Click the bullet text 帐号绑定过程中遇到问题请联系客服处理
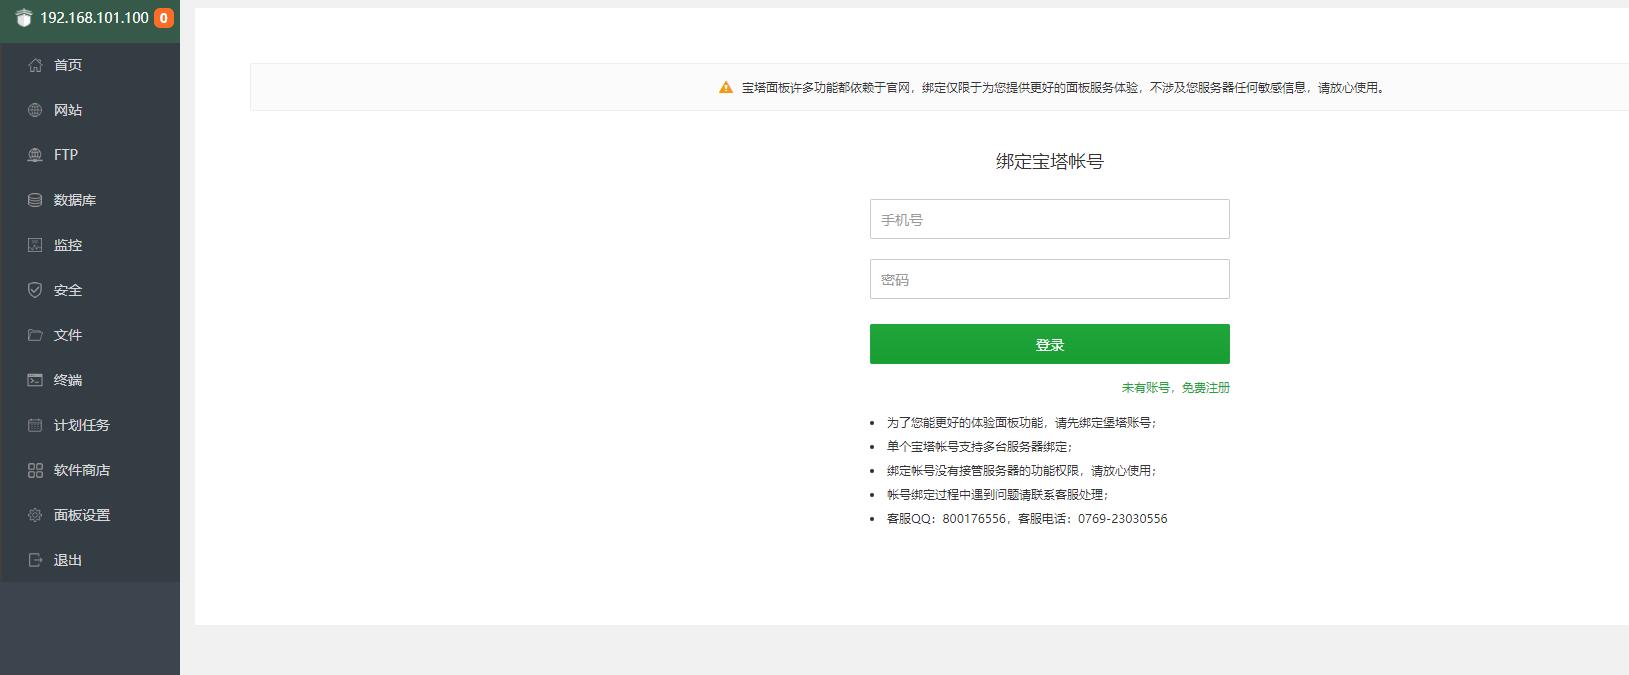 coord(998,495)
